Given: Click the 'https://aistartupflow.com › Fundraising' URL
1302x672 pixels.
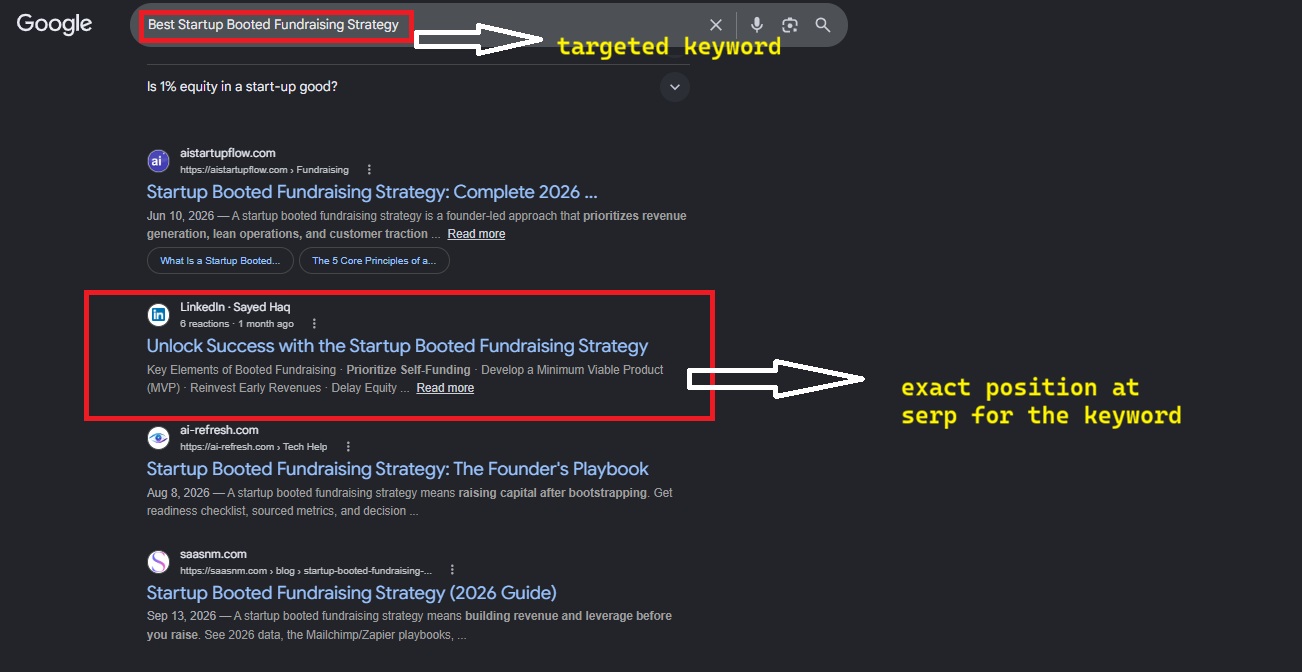Looking at the screenshot, I should click(264, 170).
